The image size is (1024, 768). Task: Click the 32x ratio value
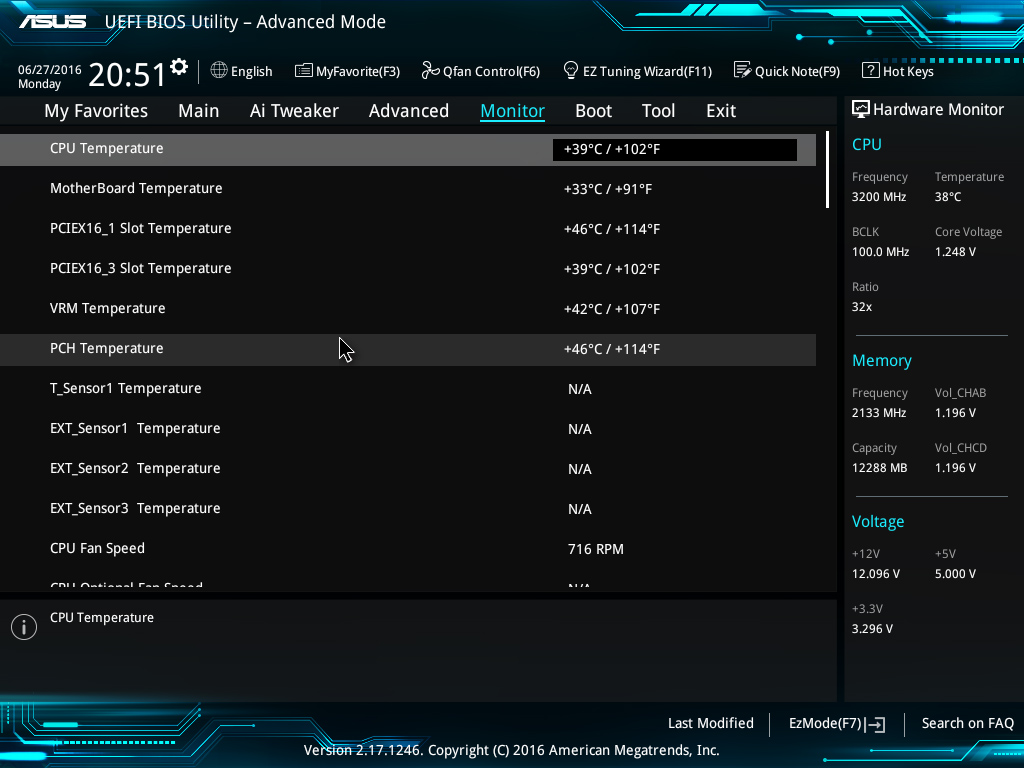(x=862, y=306)
